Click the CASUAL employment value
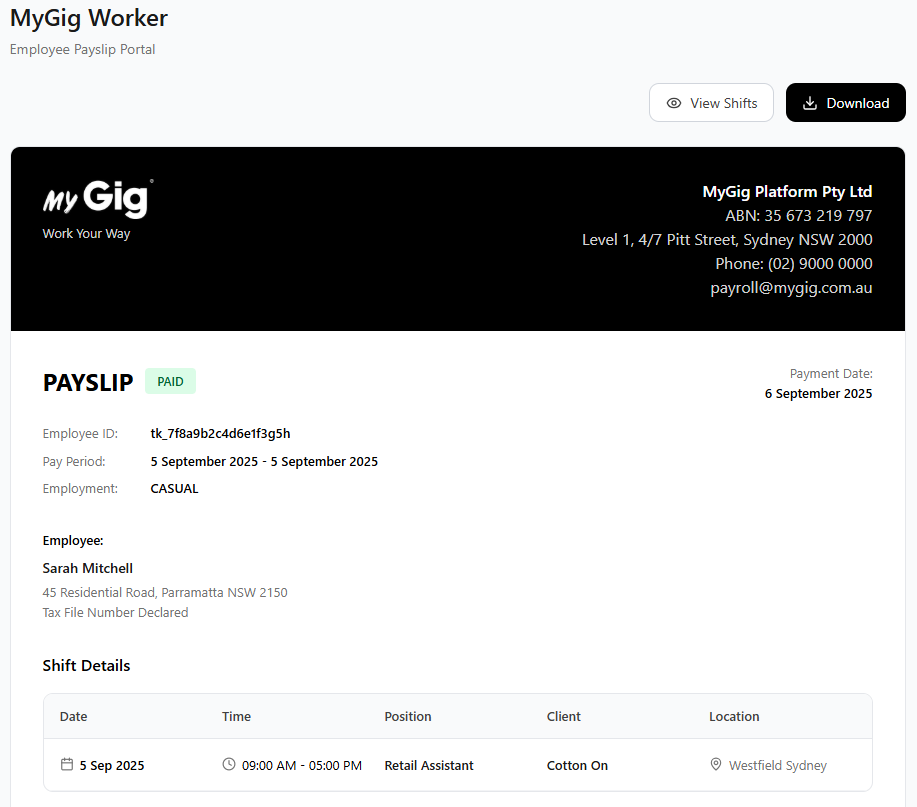Viewport: 917px width, 807px height. (x=174, y=488)
